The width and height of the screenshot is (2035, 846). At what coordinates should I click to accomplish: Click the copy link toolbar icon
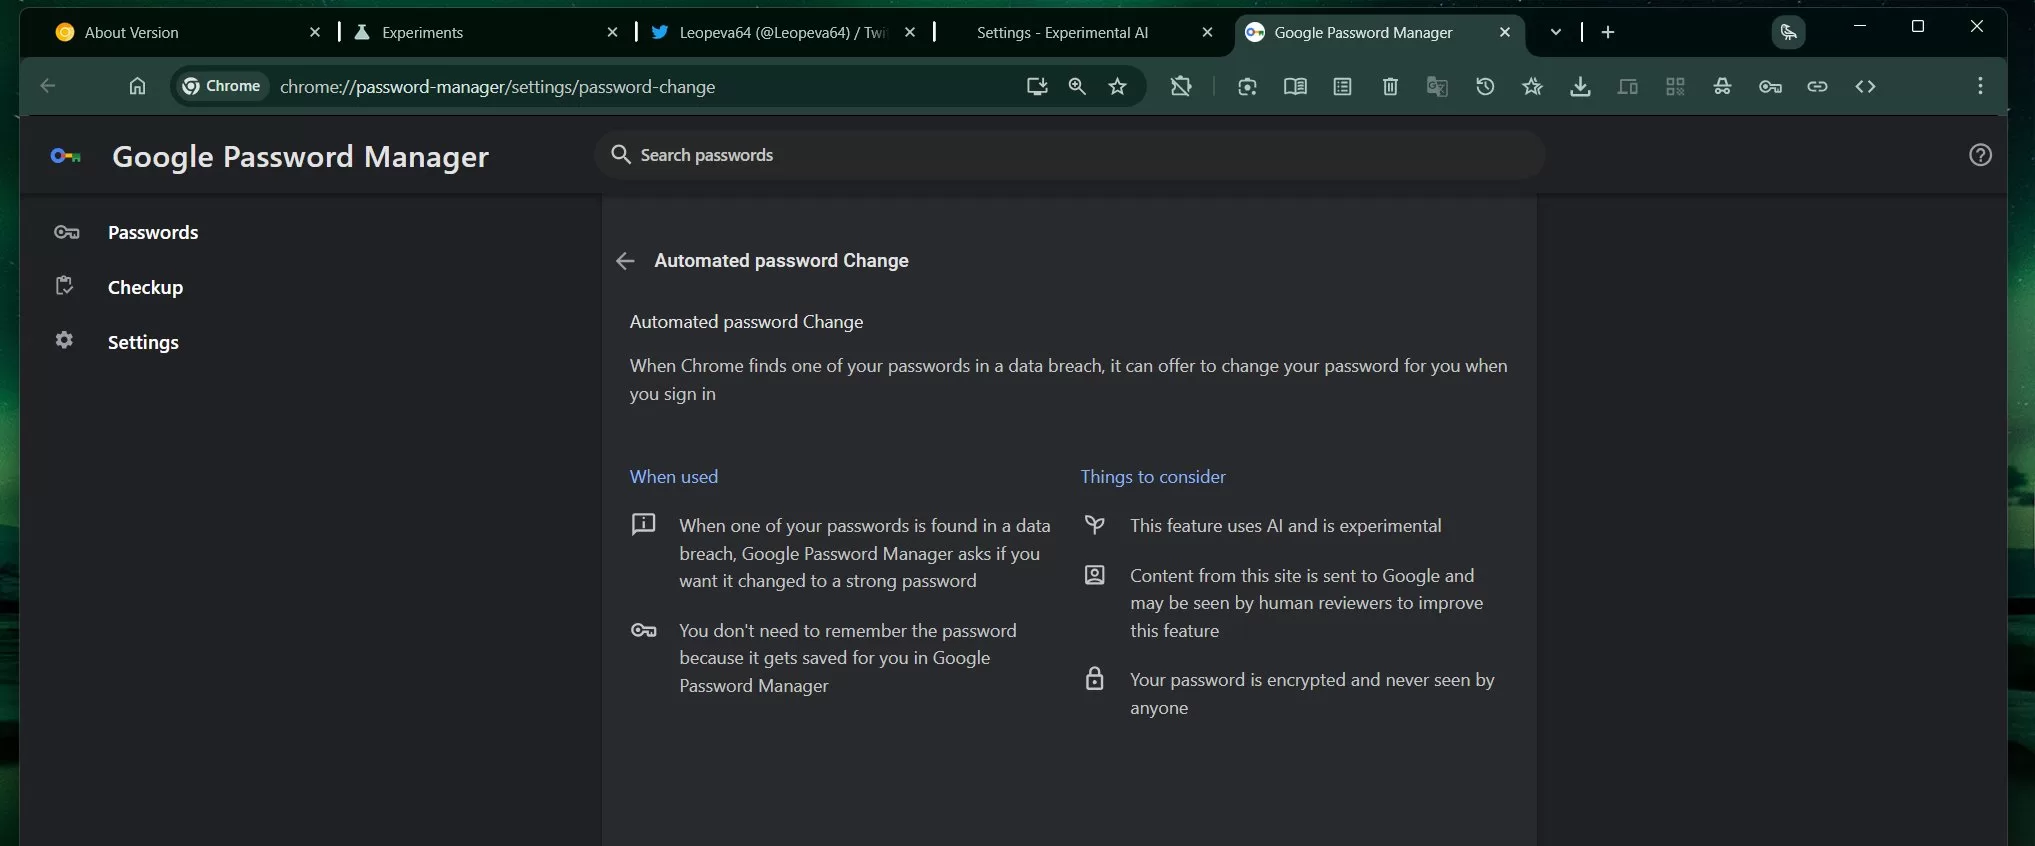(x=1817, y=87)
